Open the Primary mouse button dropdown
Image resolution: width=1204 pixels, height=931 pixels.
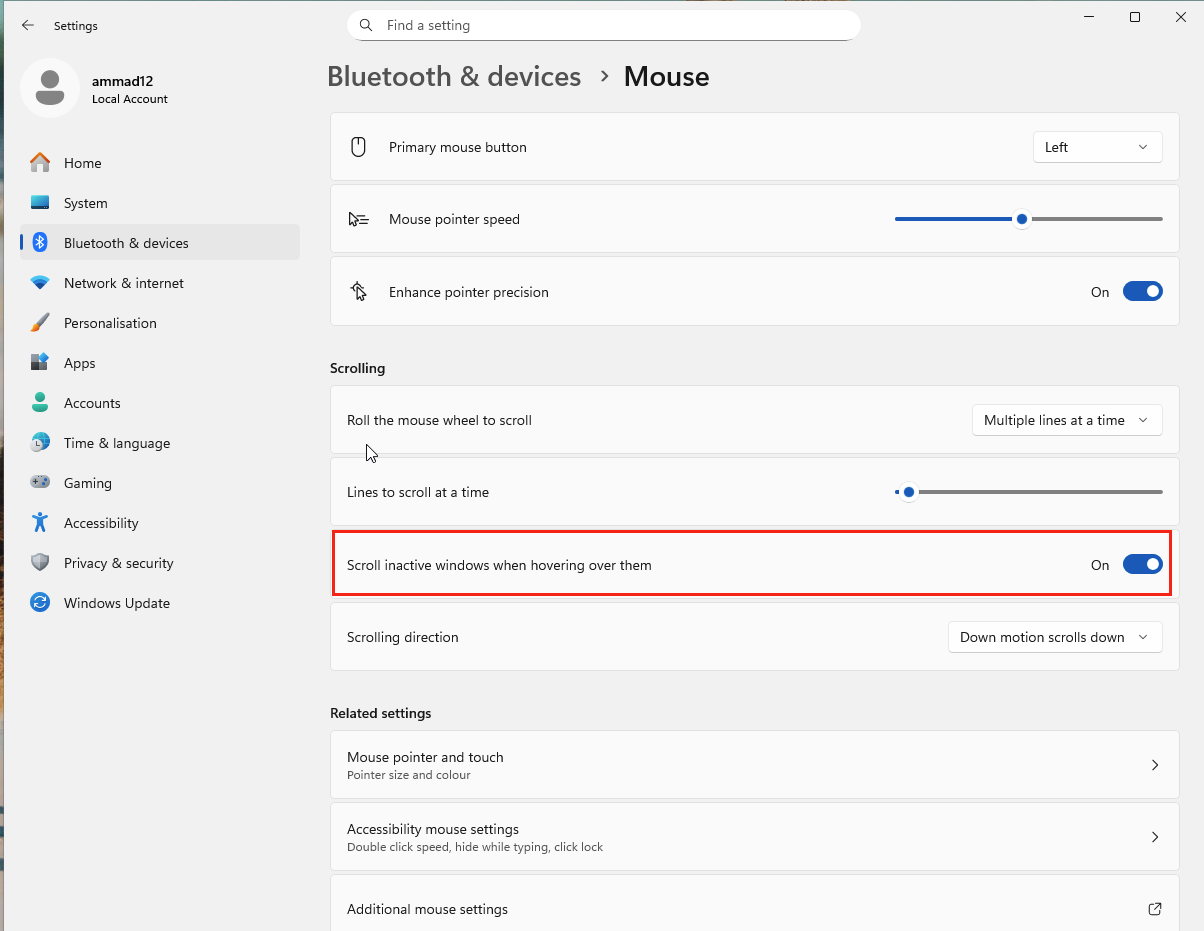pyautogui.click(x=1097, y=147)
